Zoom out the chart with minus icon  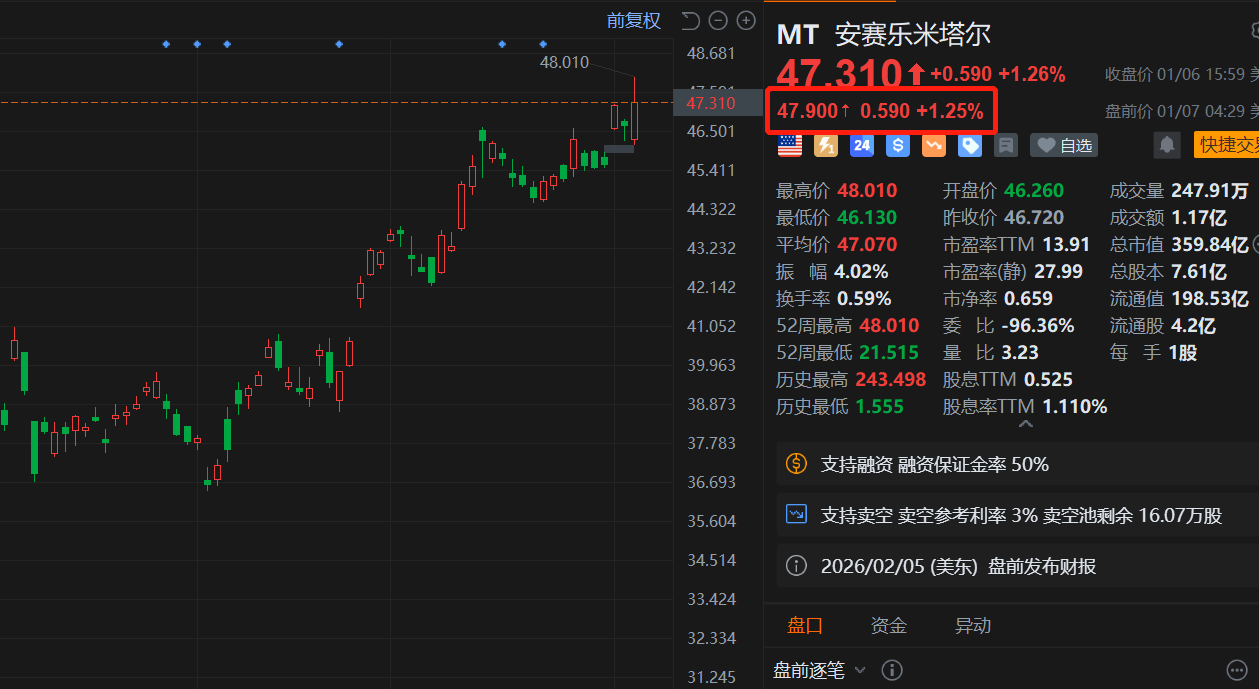718,20
